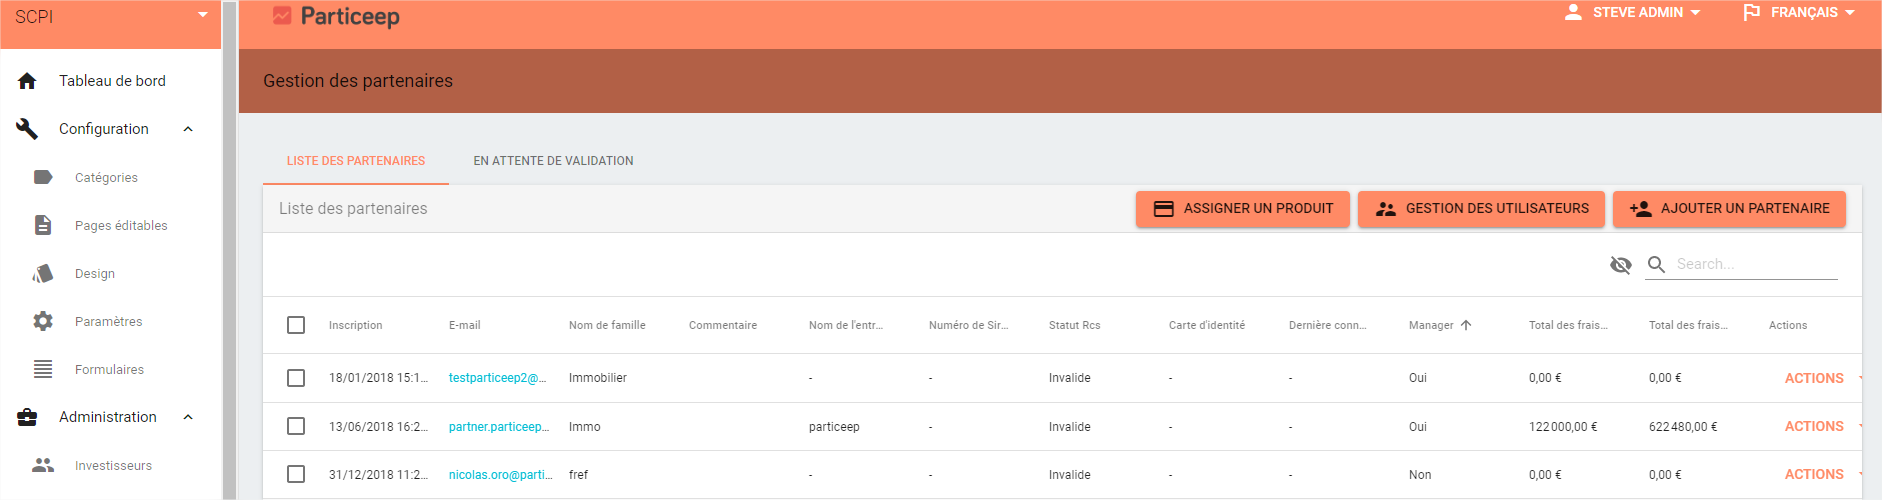Click the Design swatches icon
The image size is (1882, 500).
pyautogui.click(x=43, y=273)
